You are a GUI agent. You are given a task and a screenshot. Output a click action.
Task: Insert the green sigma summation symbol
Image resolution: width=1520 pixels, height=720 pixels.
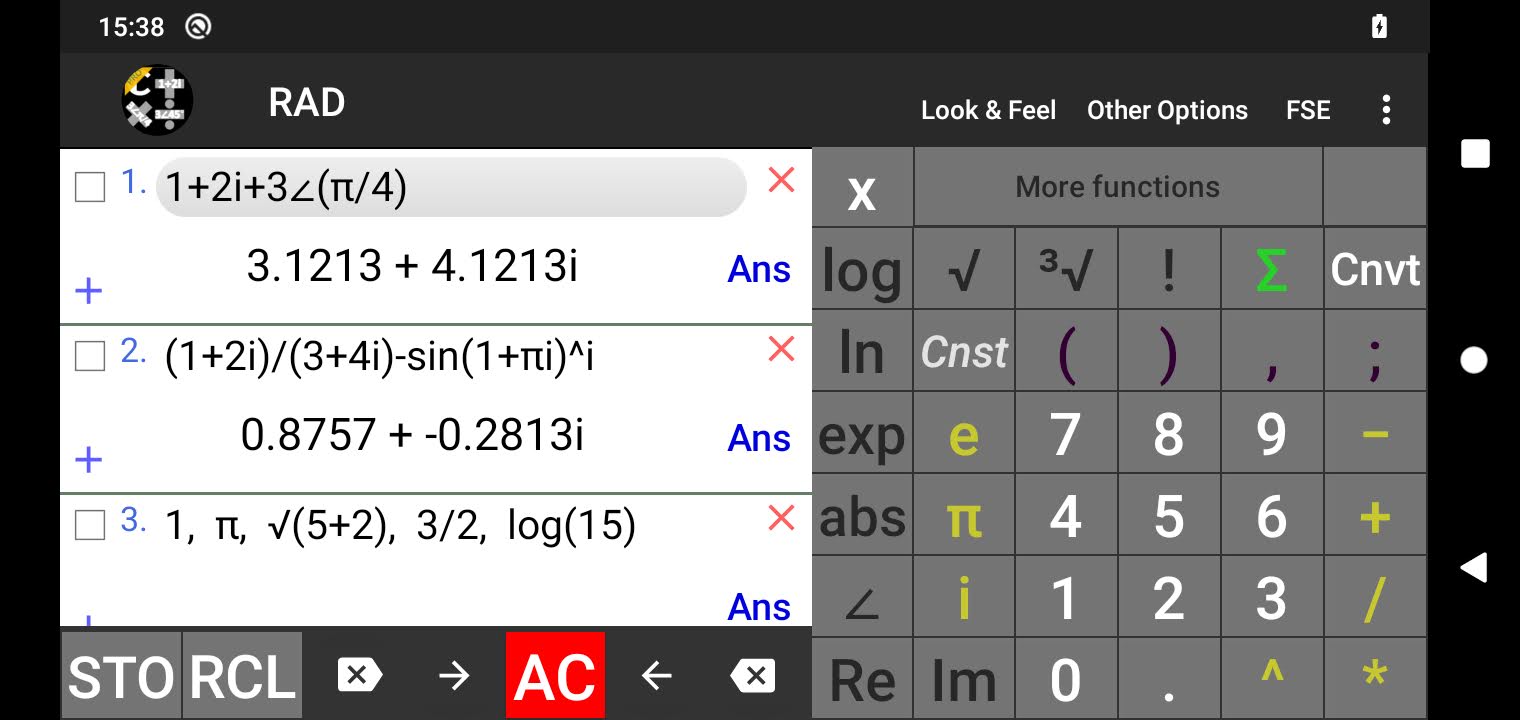pos(1271,270)
